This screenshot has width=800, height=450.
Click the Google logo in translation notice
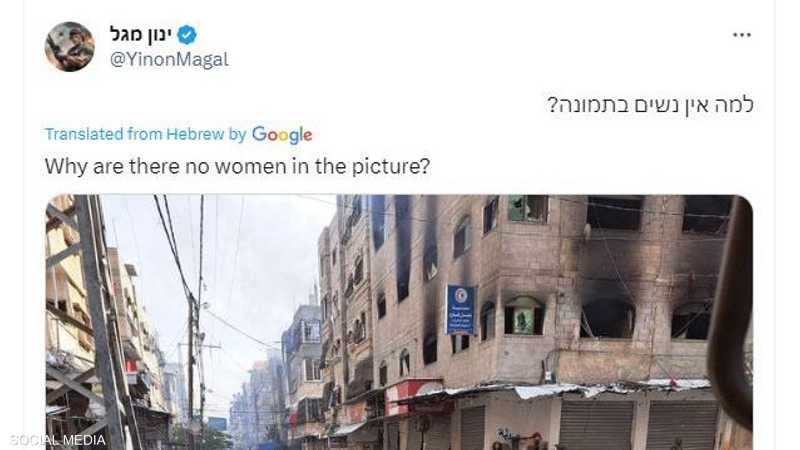click(x=282, y=135)
